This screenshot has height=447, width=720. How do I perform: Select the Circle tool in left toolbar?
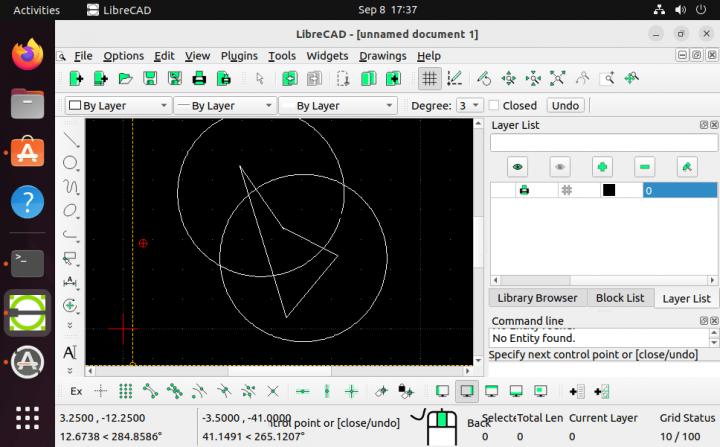click(71, 163)
